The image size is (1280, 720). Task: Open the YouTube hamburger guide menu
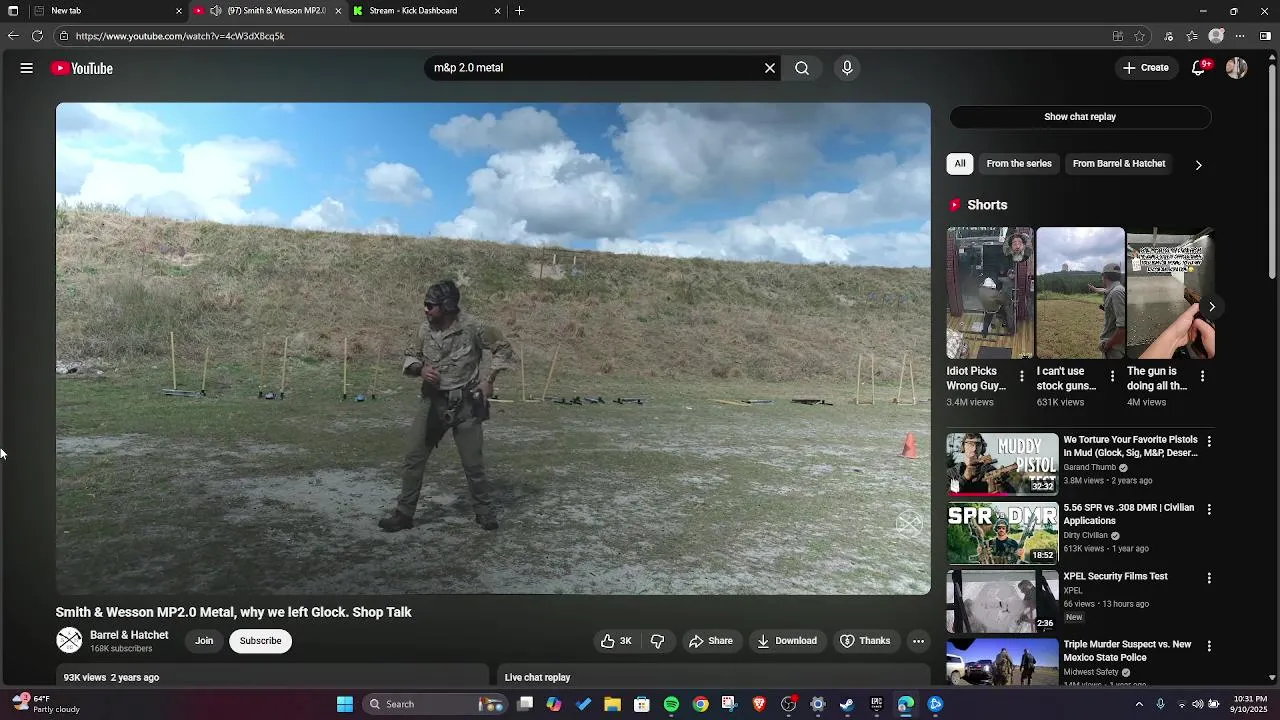(x=27, y=68)
